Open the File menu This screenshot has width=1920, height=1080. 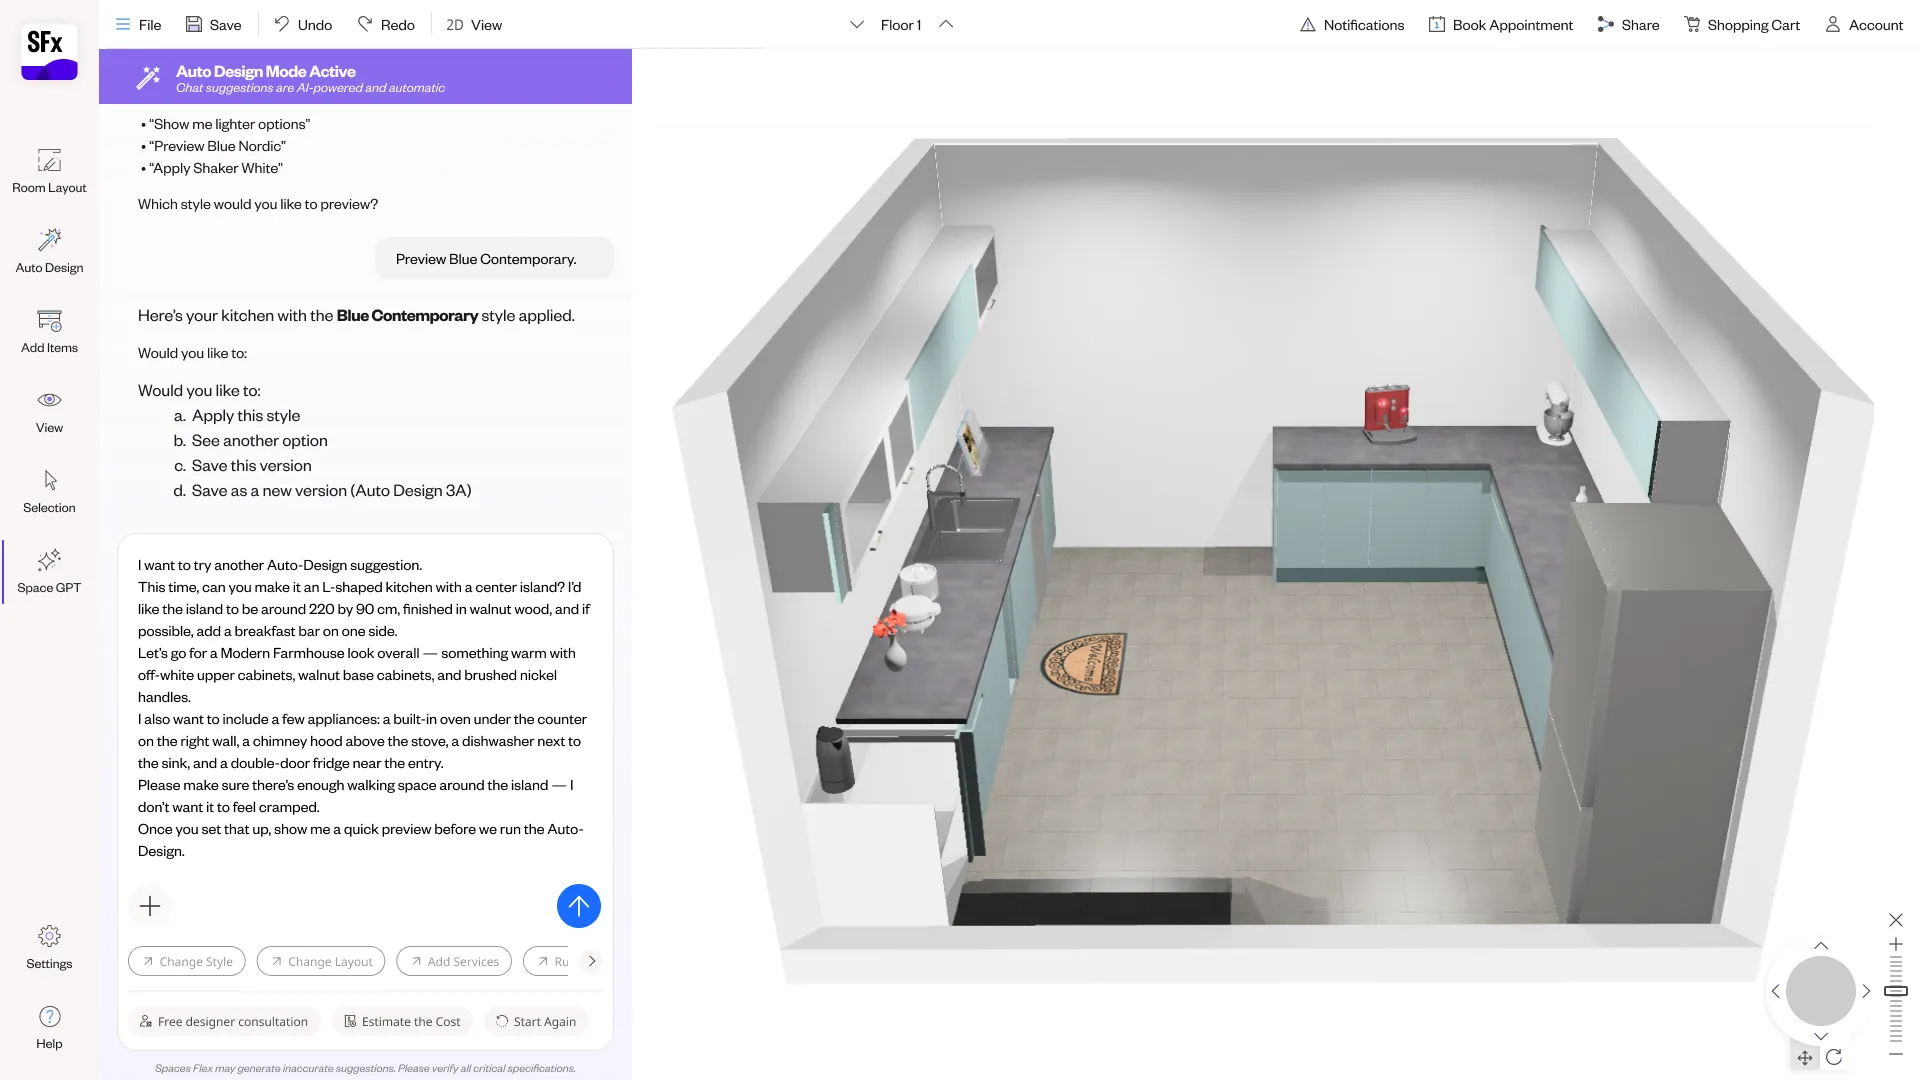(x=138, y=25)
